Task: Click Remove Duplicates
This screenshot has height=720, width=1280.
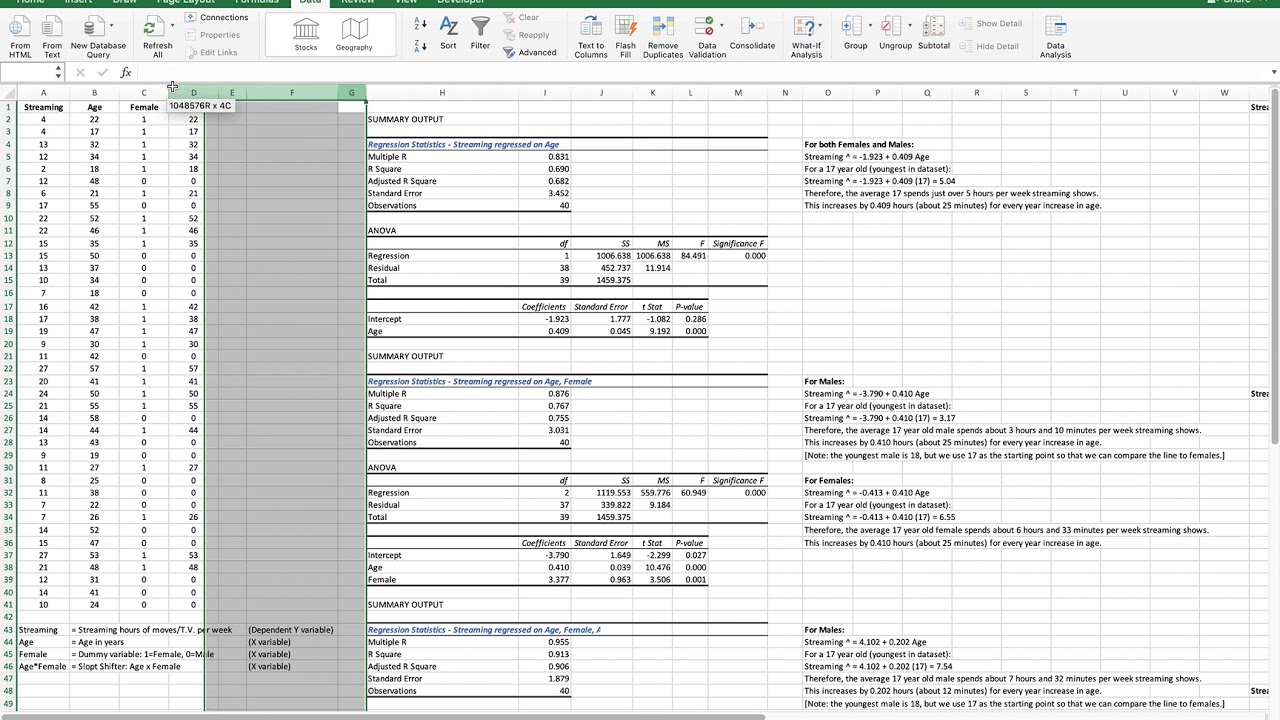Action: coord(663,37)
